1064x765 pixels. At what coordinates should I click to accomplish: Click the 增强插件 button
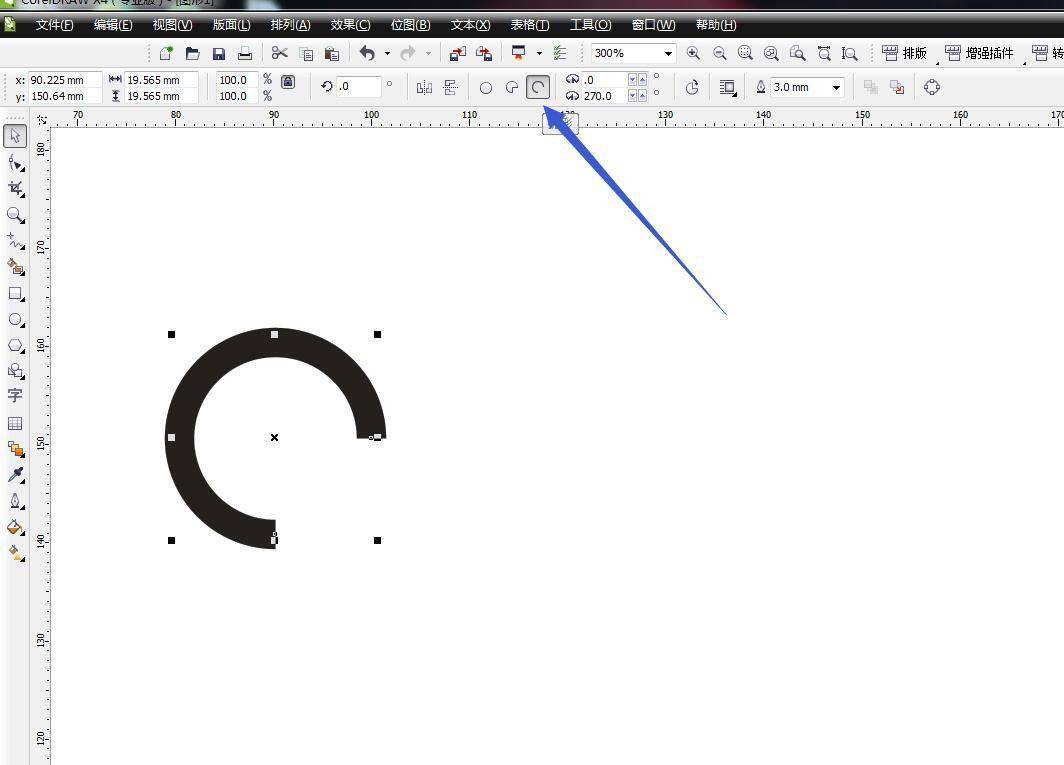pyautogui.click(x=979, y=53)
